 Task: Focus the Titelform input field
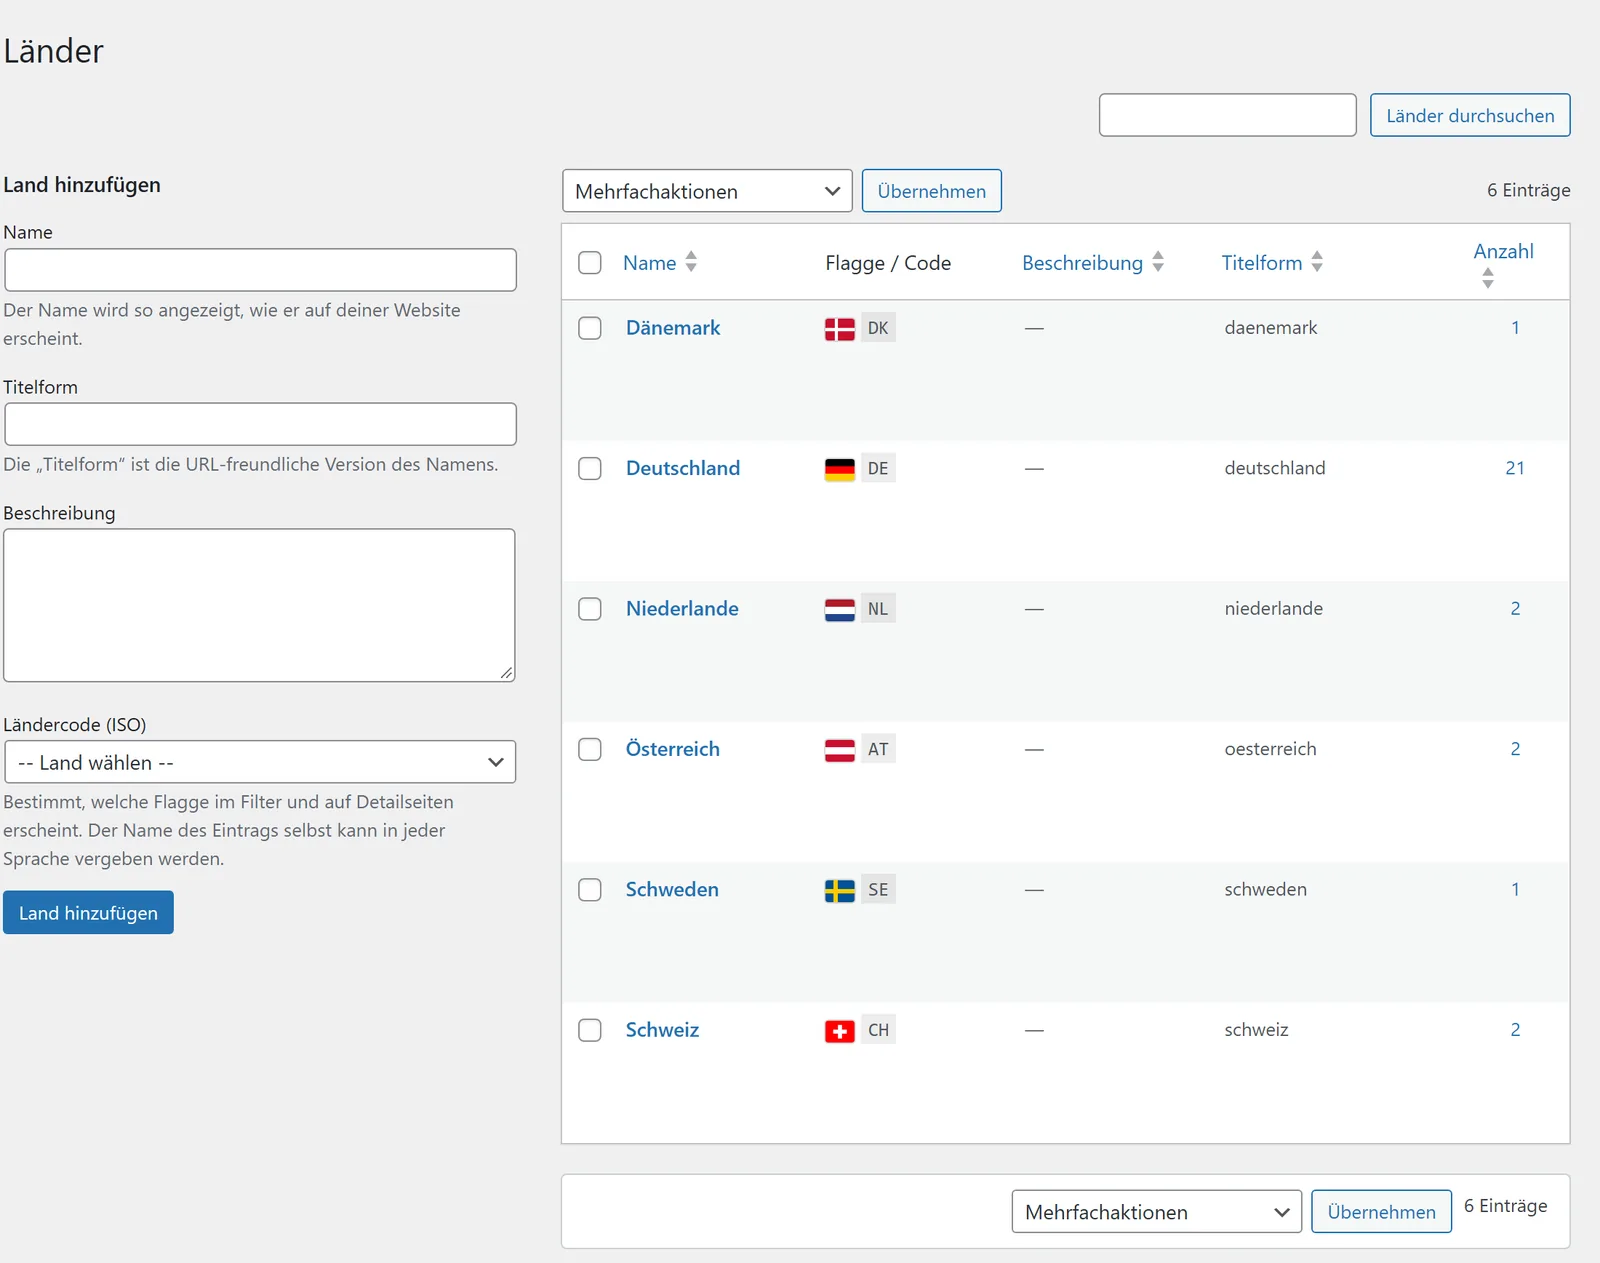[x=260, y=424]
